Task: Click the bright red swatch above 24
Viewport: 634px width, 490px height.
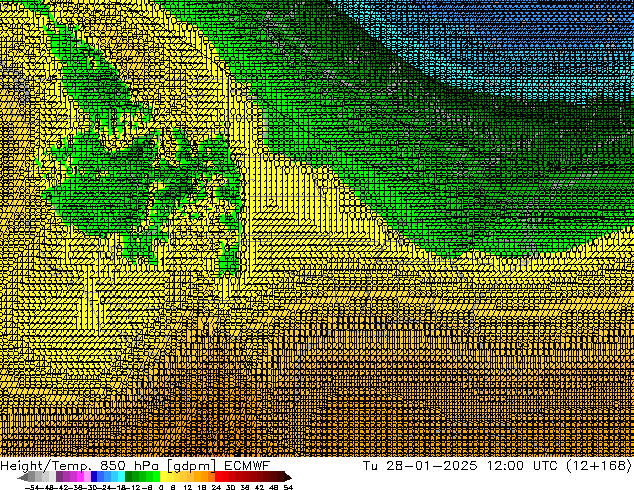Action: tap(218, 476)
